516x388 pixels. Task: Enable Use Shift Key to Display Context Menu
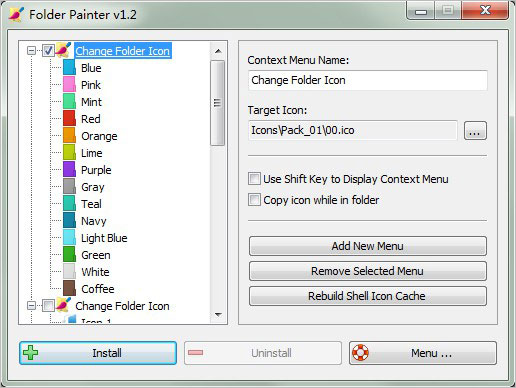click(x=254, y=179)
